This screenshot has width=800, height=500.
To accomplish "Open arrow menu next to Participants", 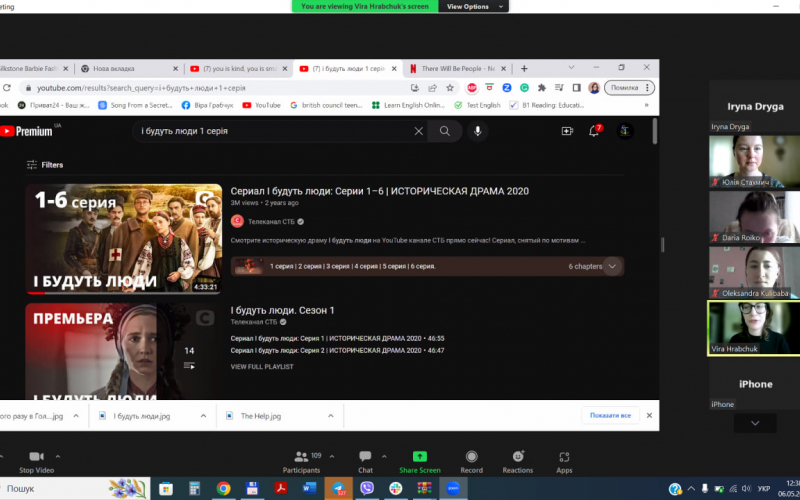I will pyautogui.click(x=332, y=457).
